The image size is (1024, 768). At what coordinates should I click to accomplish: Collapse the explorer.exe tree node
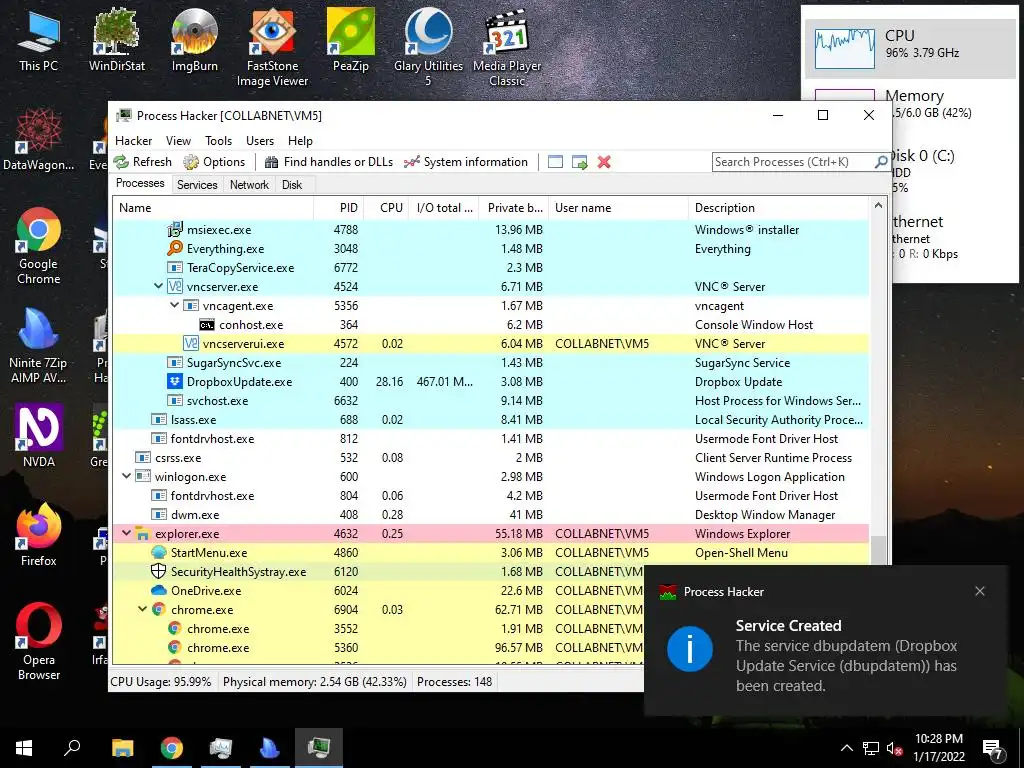tap(127, 533)
